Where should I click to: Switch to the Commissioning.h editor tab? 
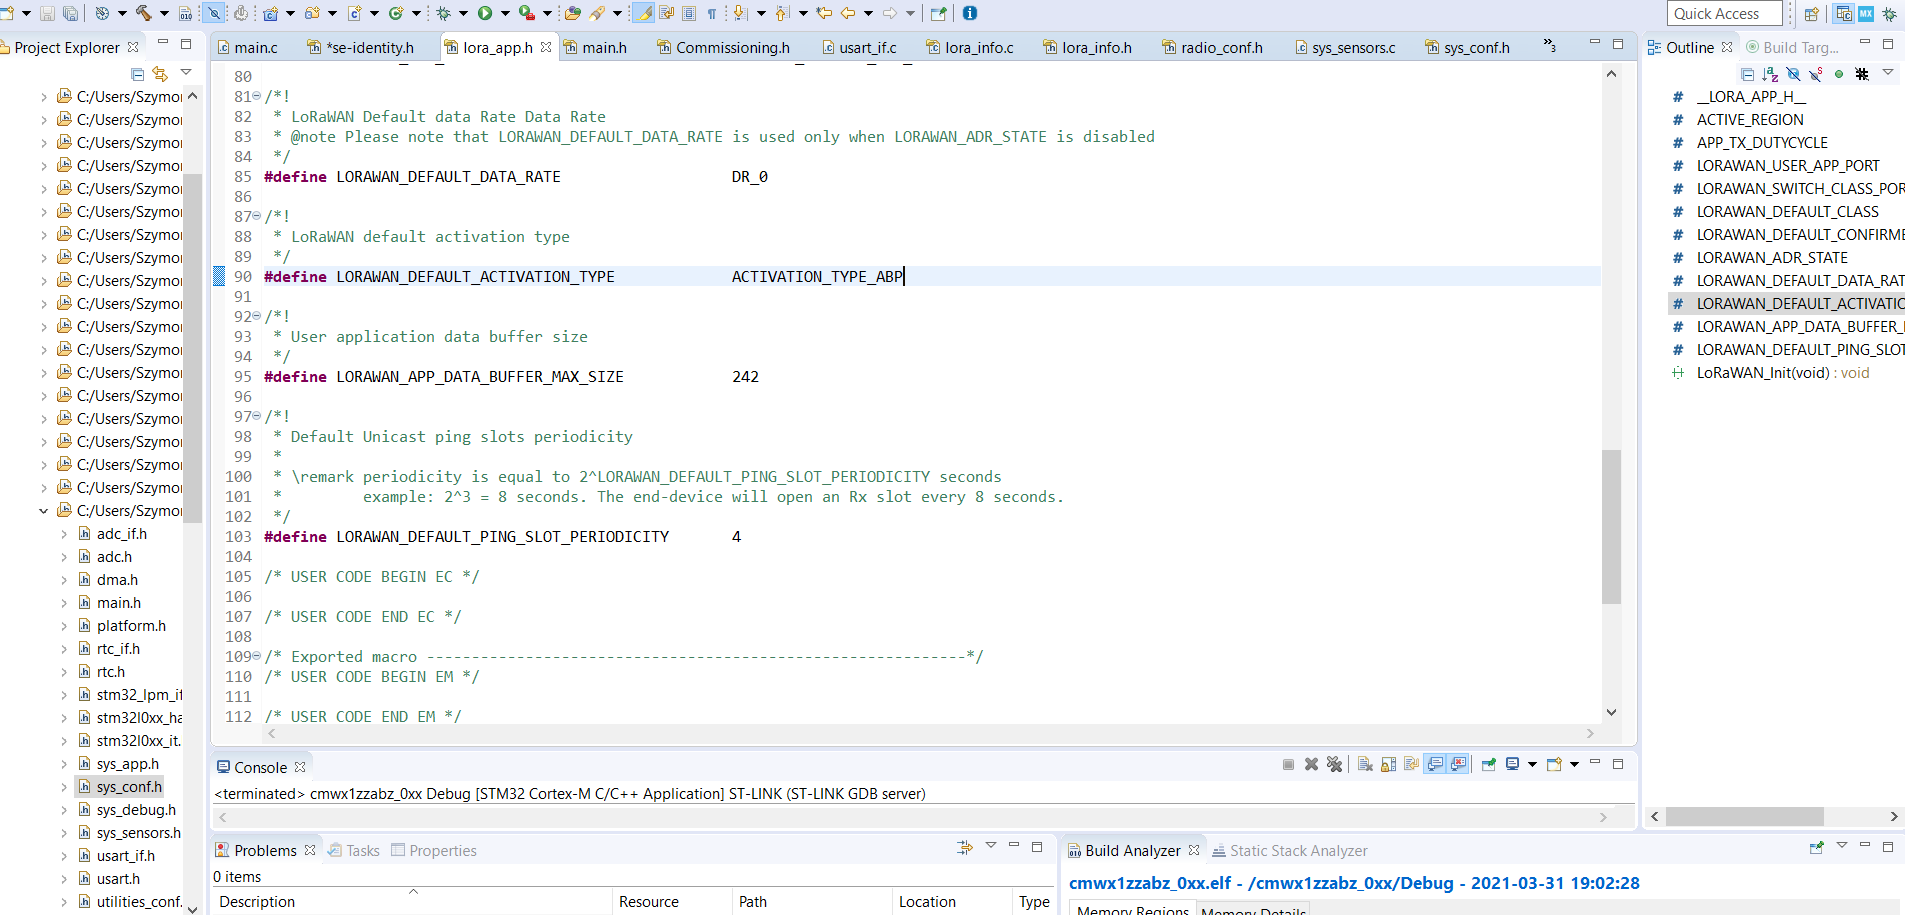732,47
